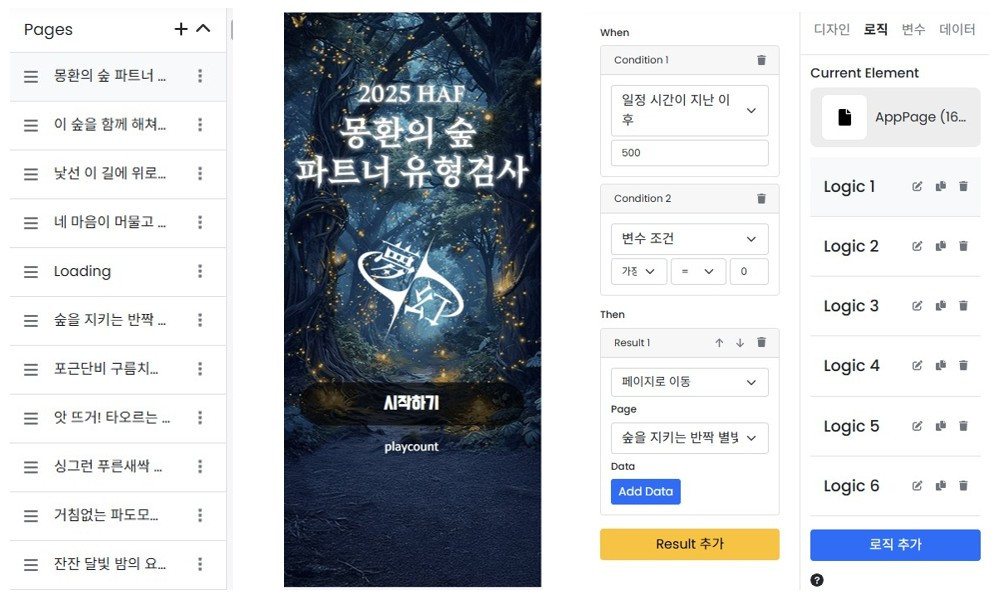Click the Add Data button

click(645, 491)
